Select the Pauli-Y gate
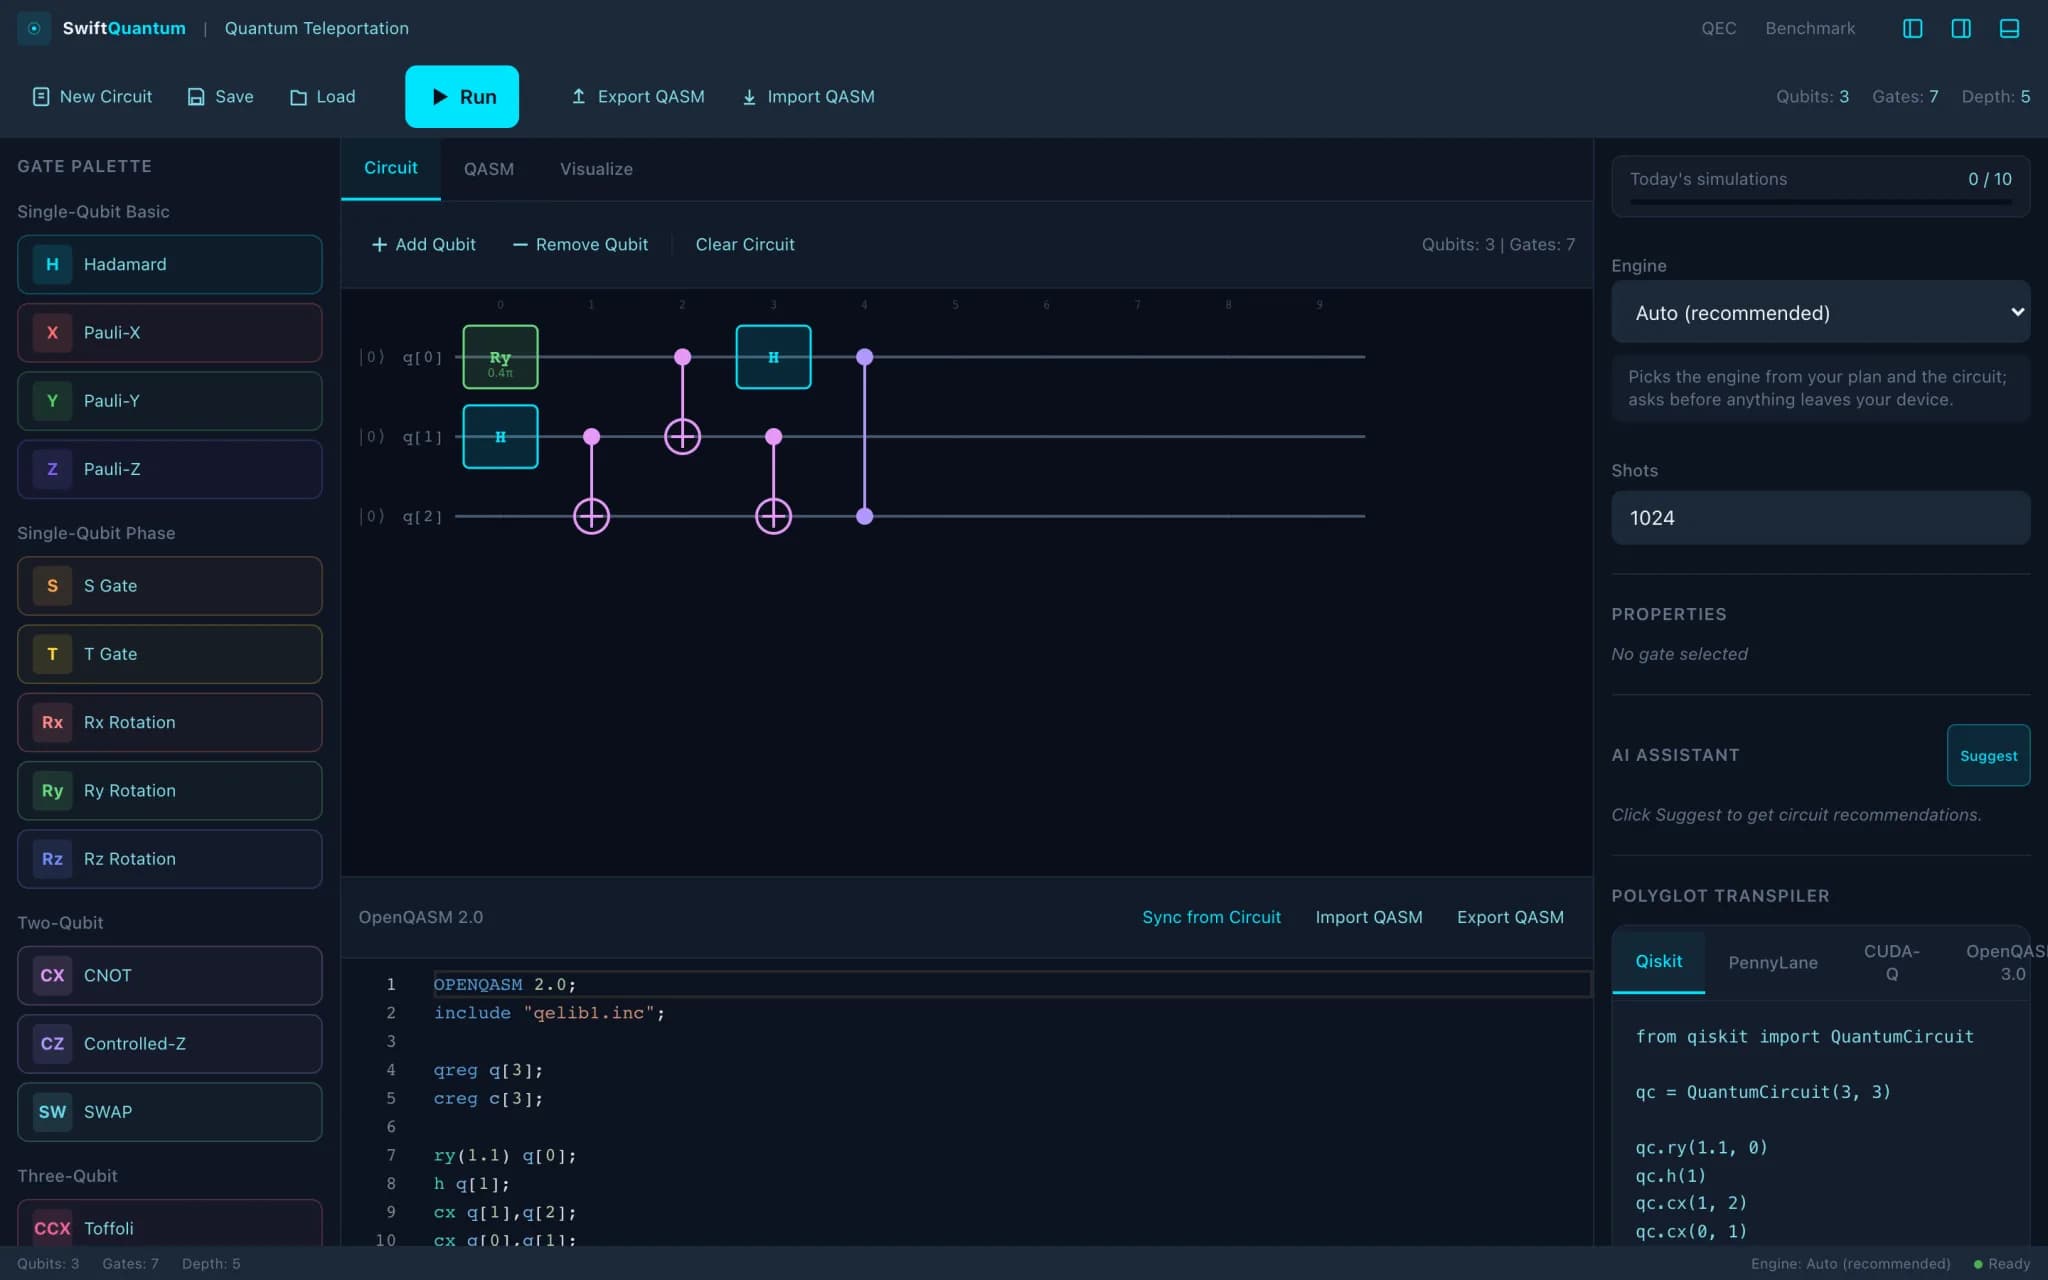The image size is (2048, 1280). (170, 400)
